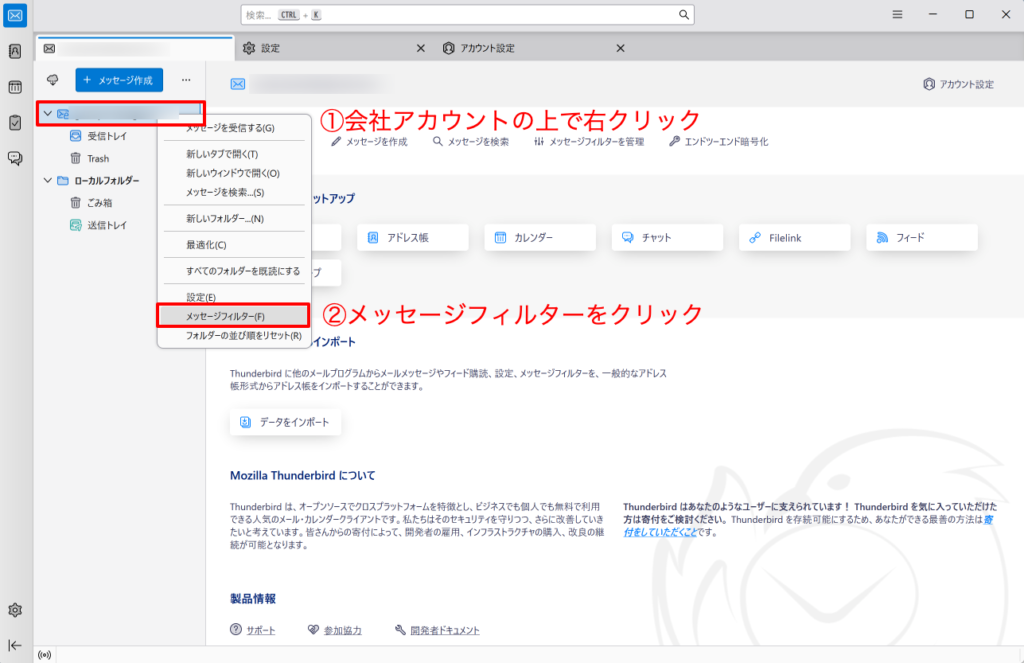
Task: Click in the global search field
Action: (x=467, y=15)
